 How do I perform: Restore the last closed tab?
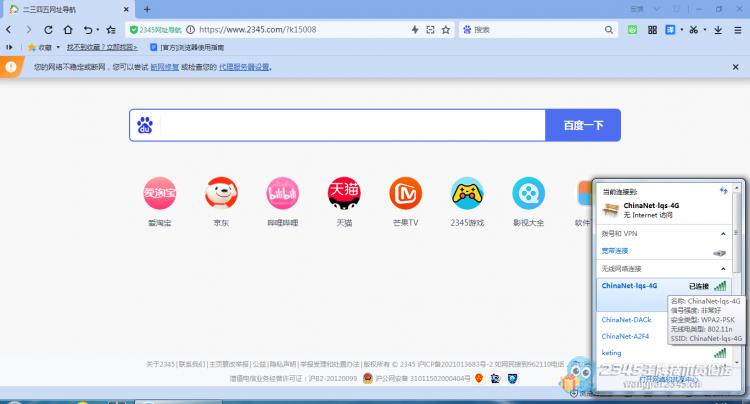click(88, 30)
